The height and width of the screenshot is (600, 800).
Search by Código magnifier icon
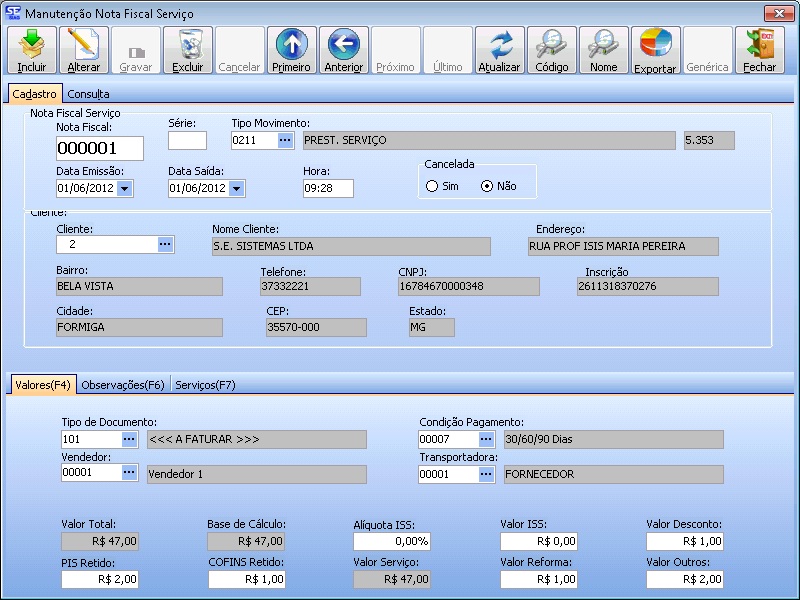(x=552, y=49)
